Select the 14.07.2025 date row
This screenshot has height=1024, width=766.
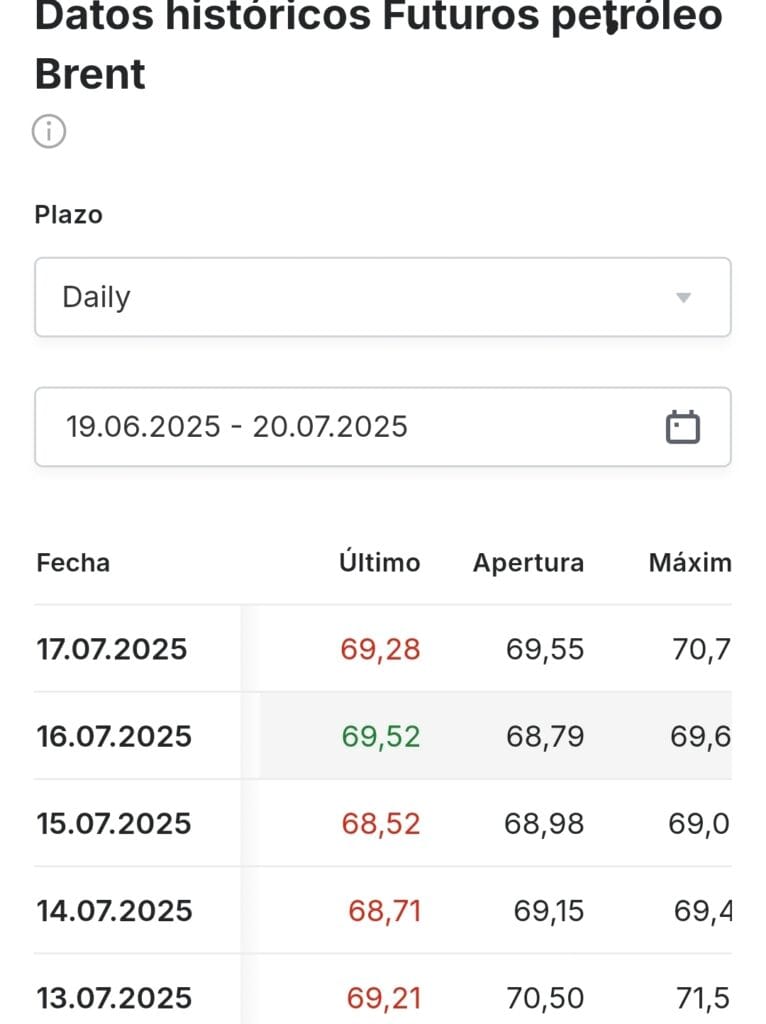114,911
